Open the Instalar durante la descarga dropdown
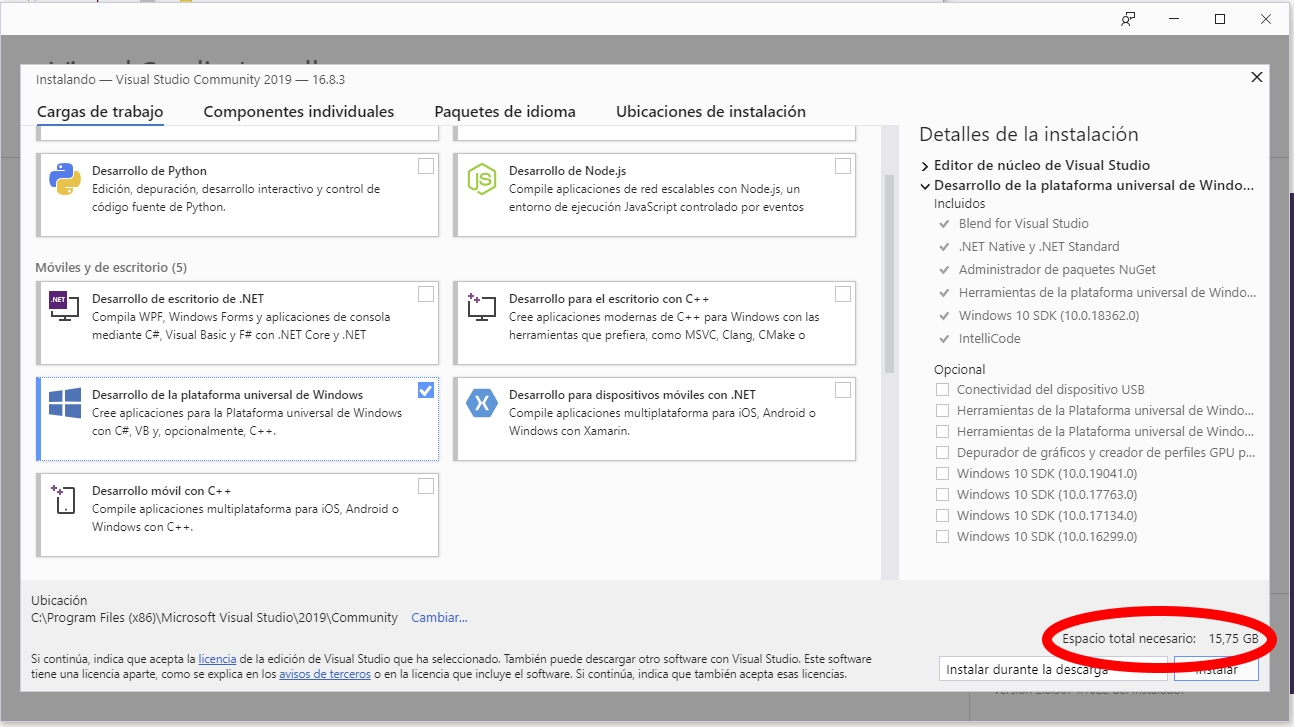 tap(1053, 670)
